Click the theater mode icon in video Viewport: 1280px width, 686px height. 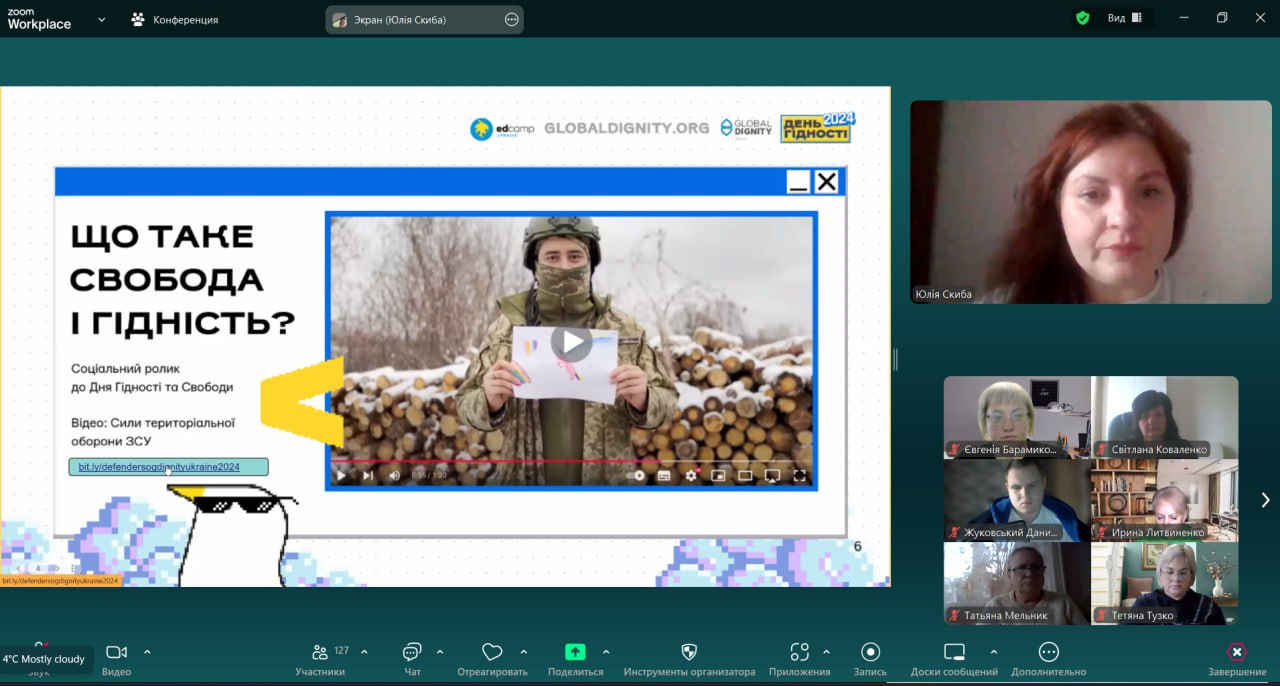coord(745,476)
